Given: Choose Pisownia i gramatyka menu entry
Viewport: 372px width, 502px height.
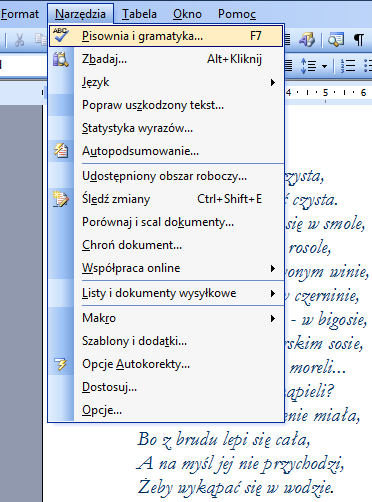Looking at the screenshot, I should pos(166,36).
